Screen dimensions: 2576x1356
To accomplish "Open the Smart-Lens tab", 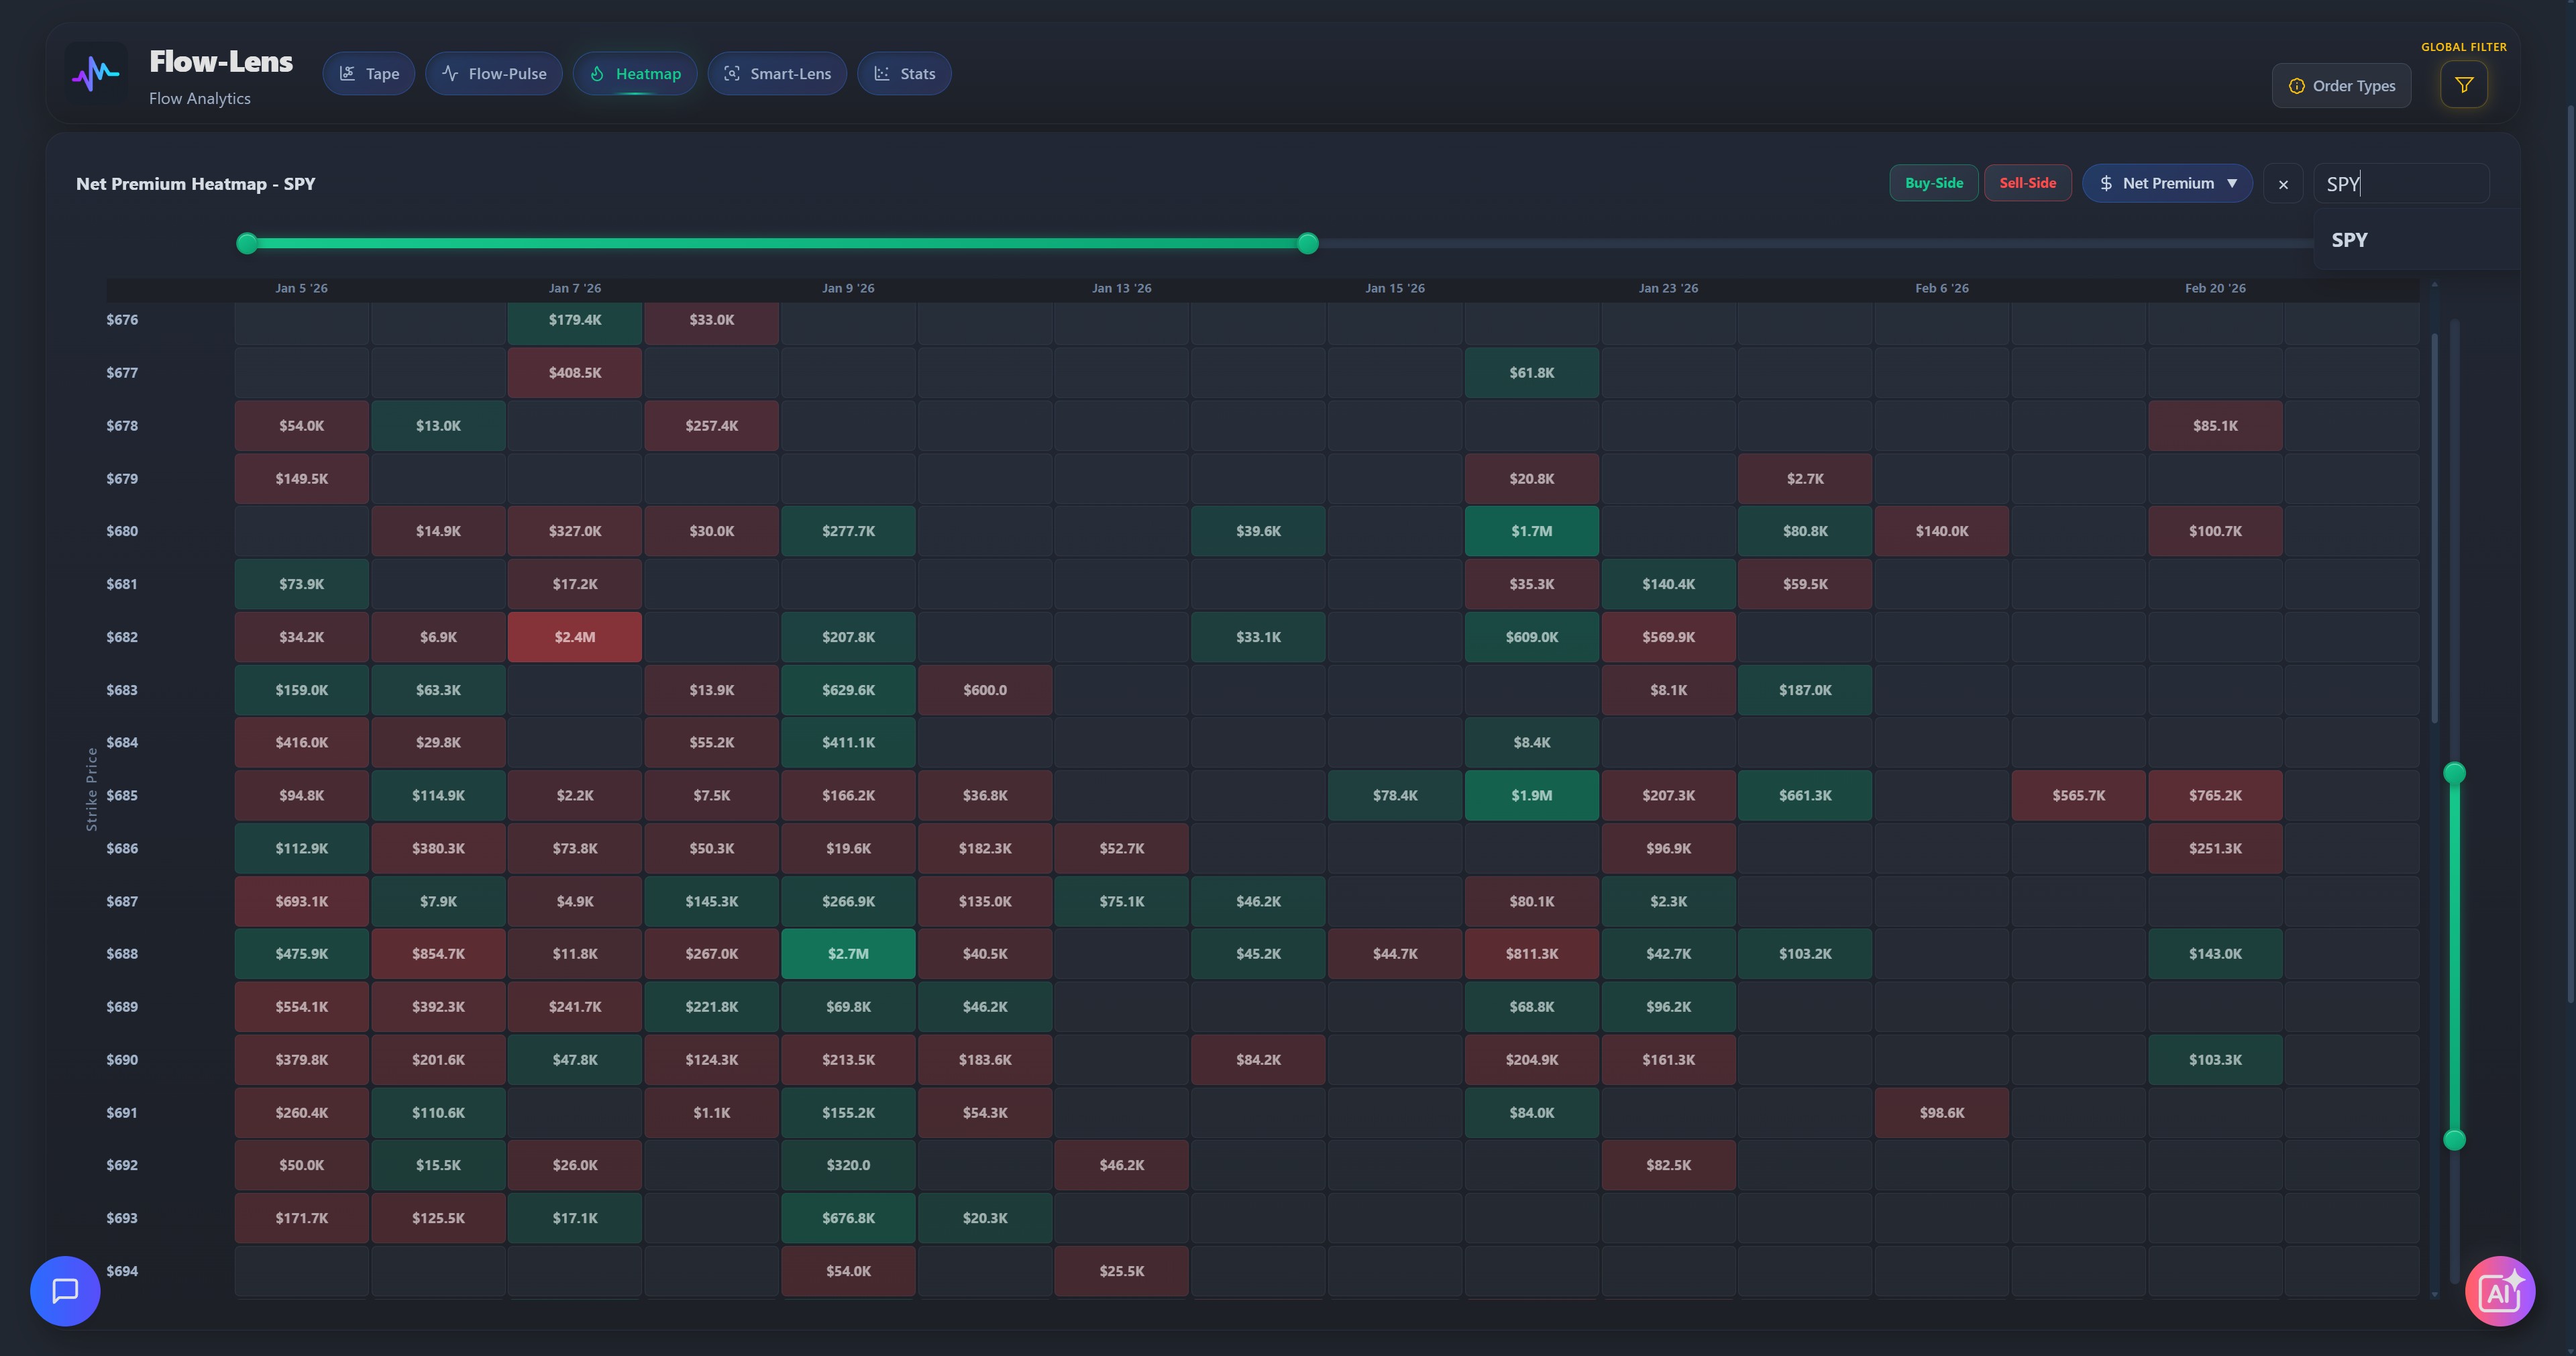I will (x=777, y=74).
